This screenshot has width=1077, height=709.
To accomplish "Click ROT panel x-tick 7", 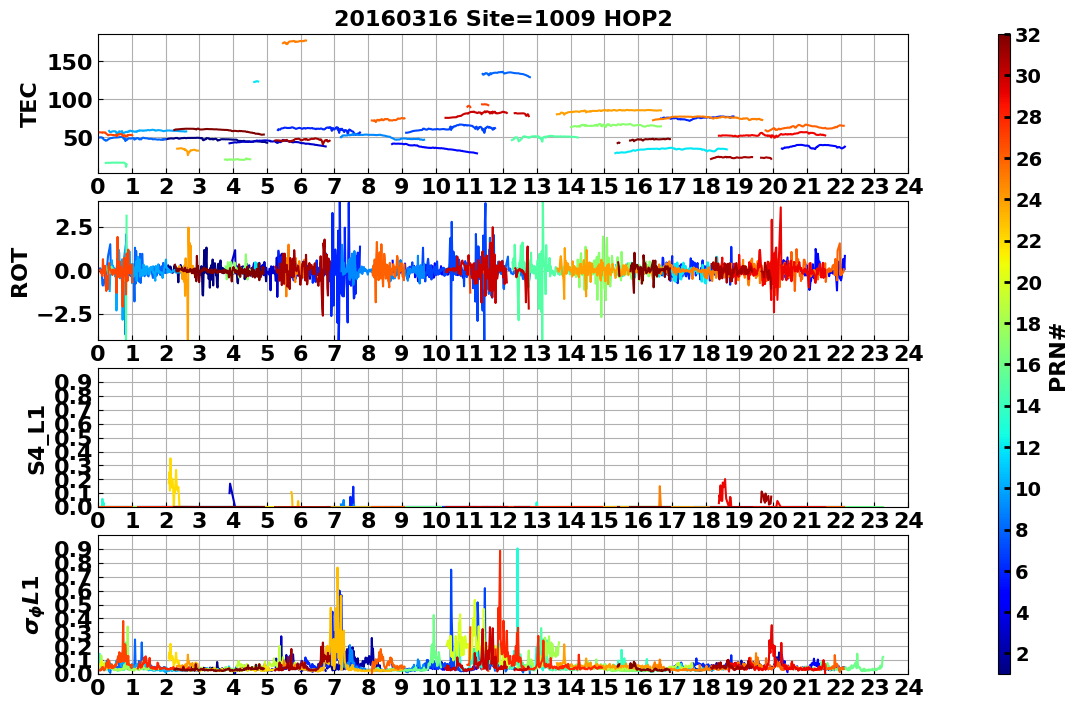I will (x=335, y=354).
